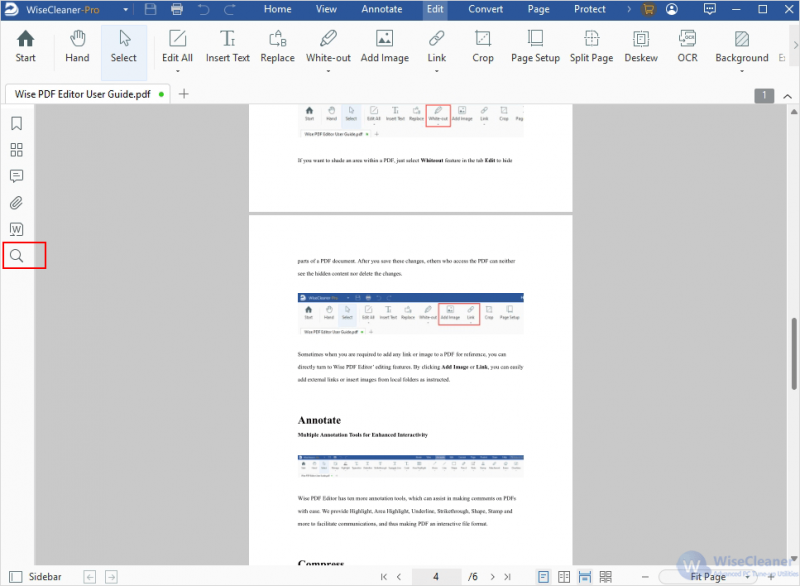Open Page Setup
The image size is (800, 586).
pos(535,46)
